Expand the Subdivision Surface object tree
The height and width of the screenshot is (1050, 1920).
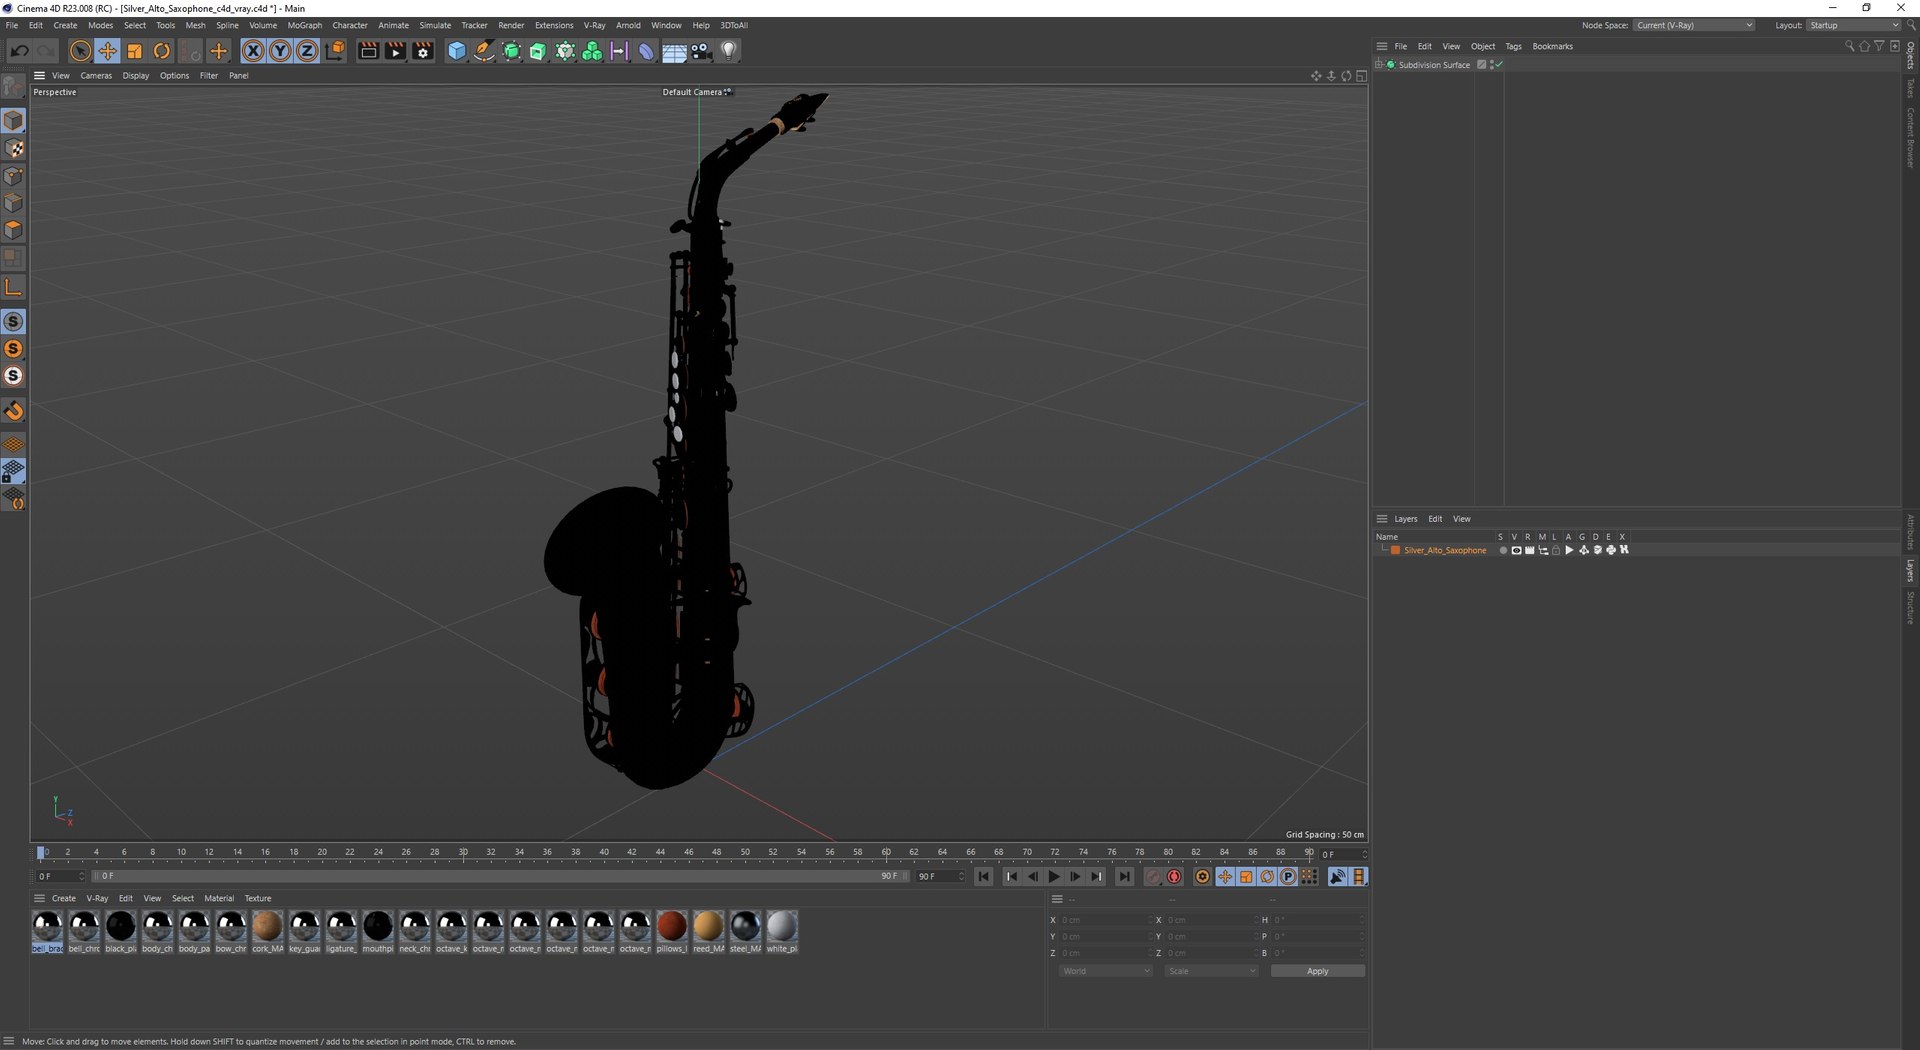(1379, 65)
